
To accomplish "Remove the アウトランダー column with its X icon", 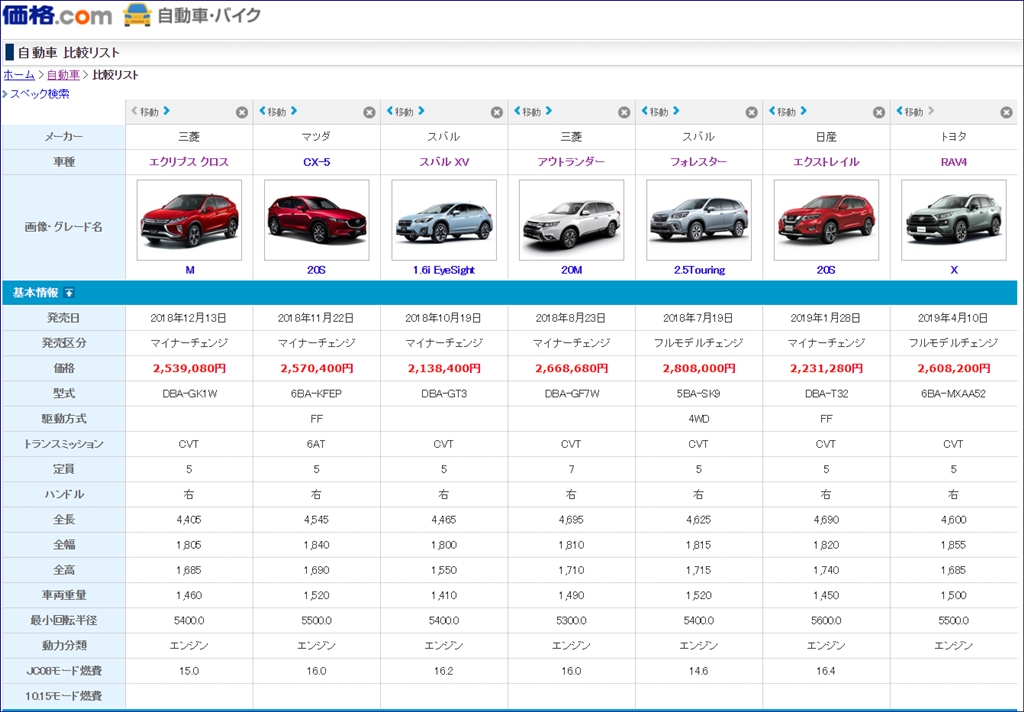I will point(624,112).
